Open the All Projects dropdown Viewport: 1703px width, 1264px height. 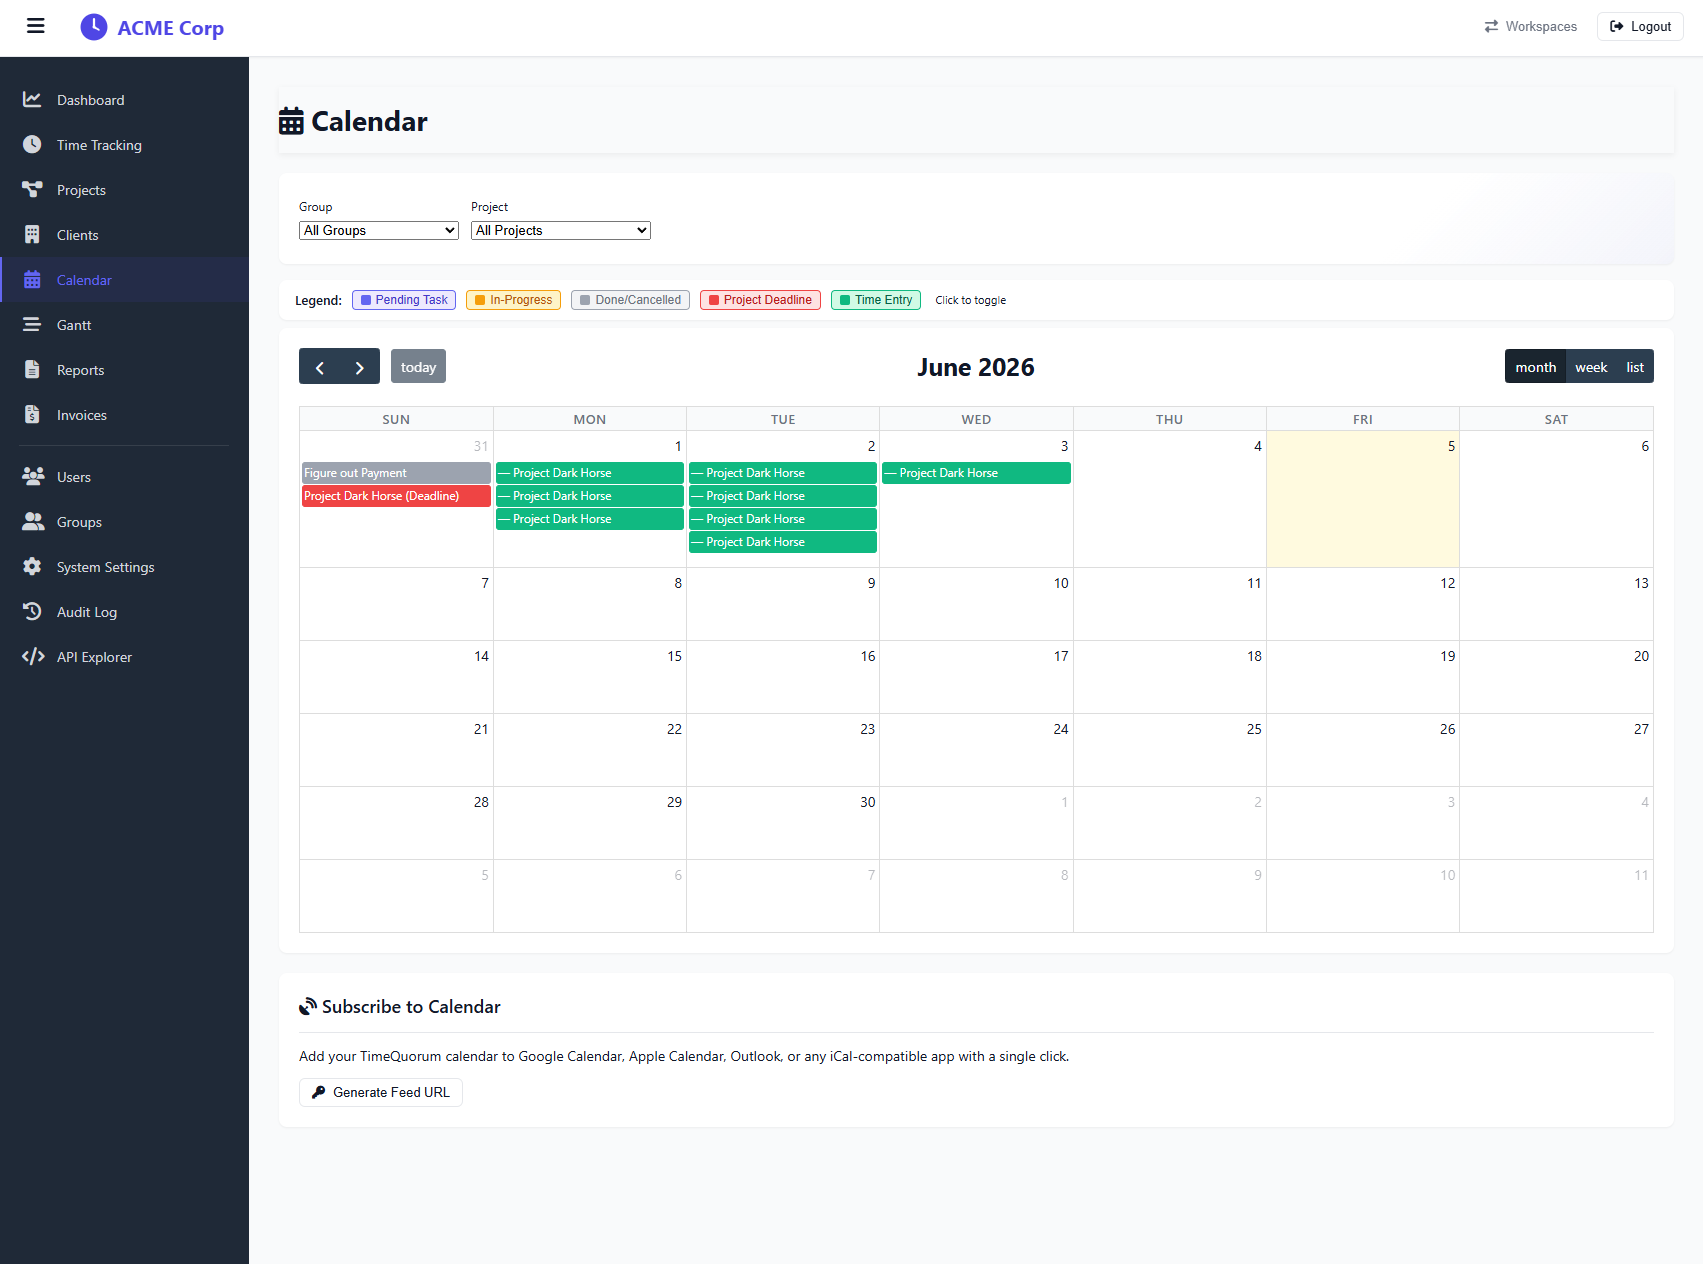pos(561,231)
